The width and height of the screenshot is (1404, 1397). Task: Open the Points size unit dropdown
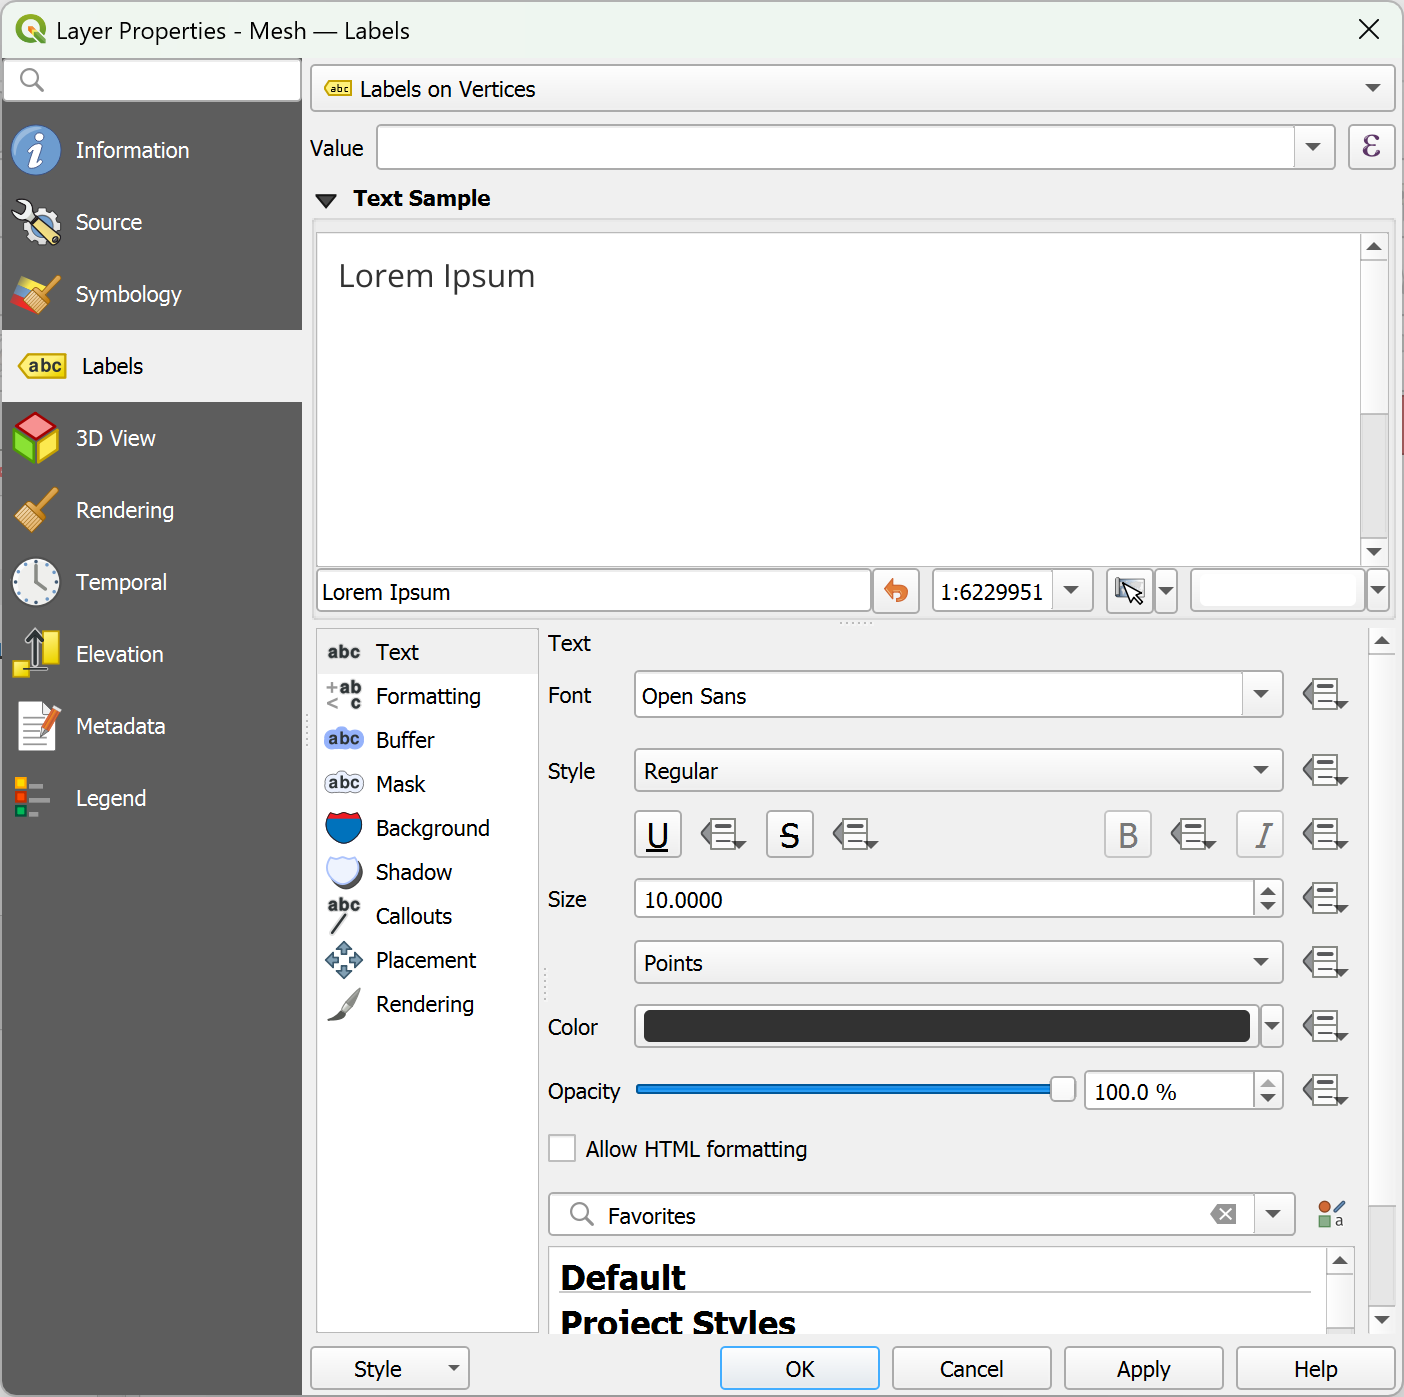(x=959, y=962)
